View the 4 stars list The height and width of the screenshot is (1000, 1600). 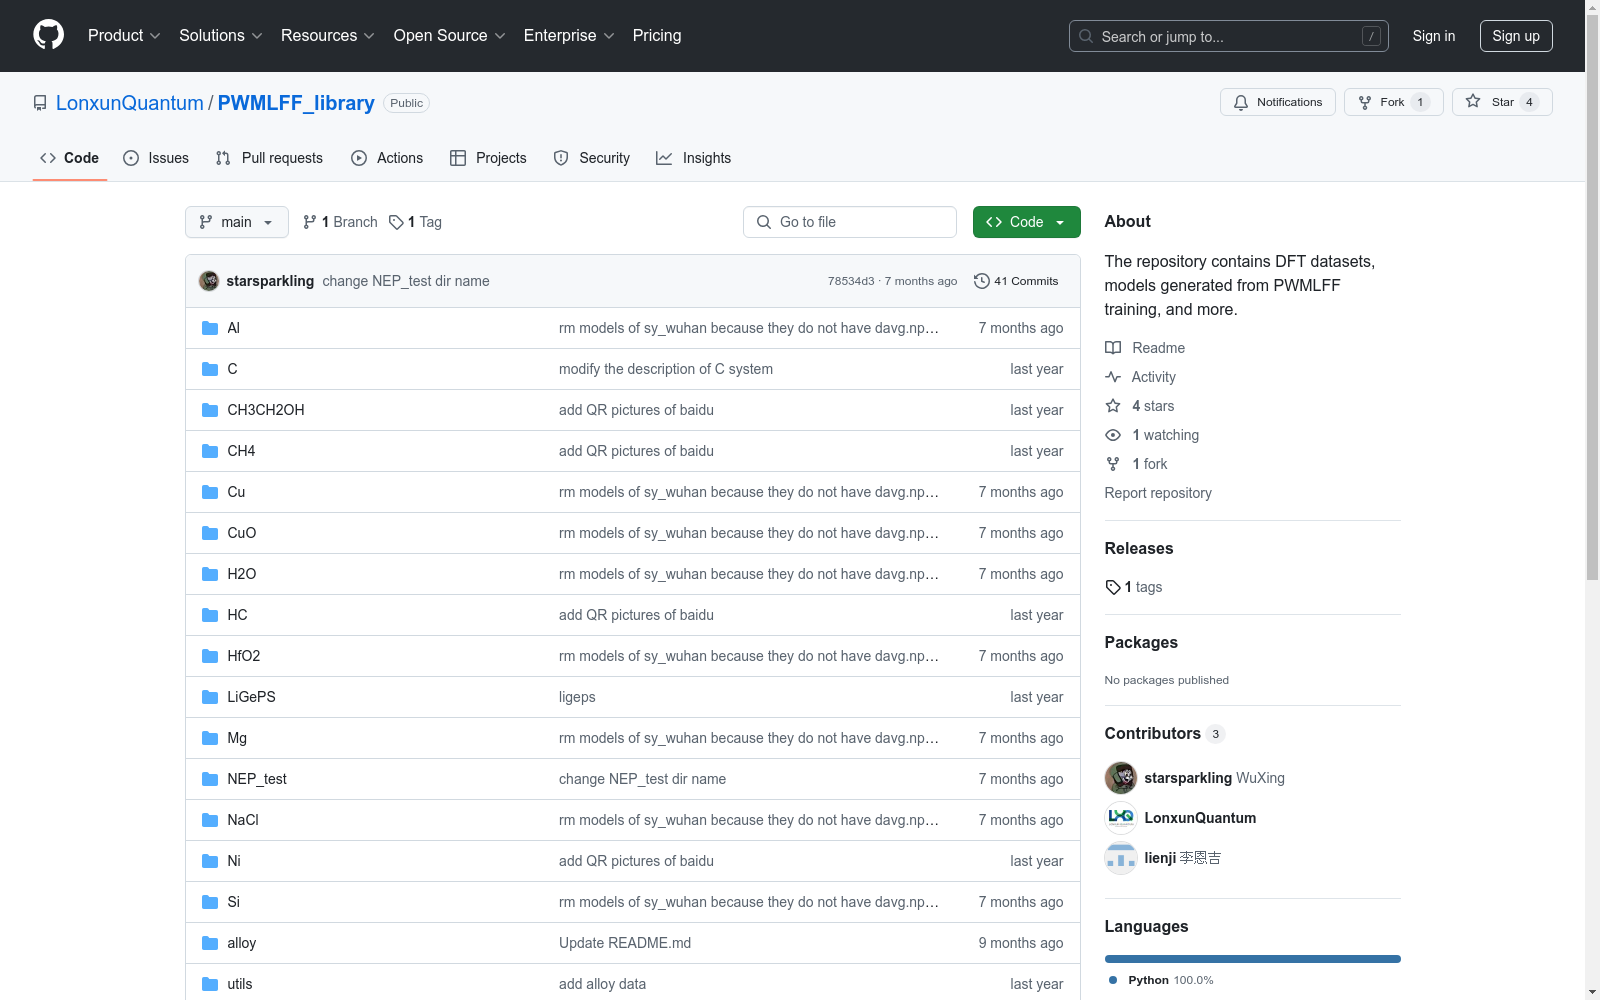(1139, 406)
